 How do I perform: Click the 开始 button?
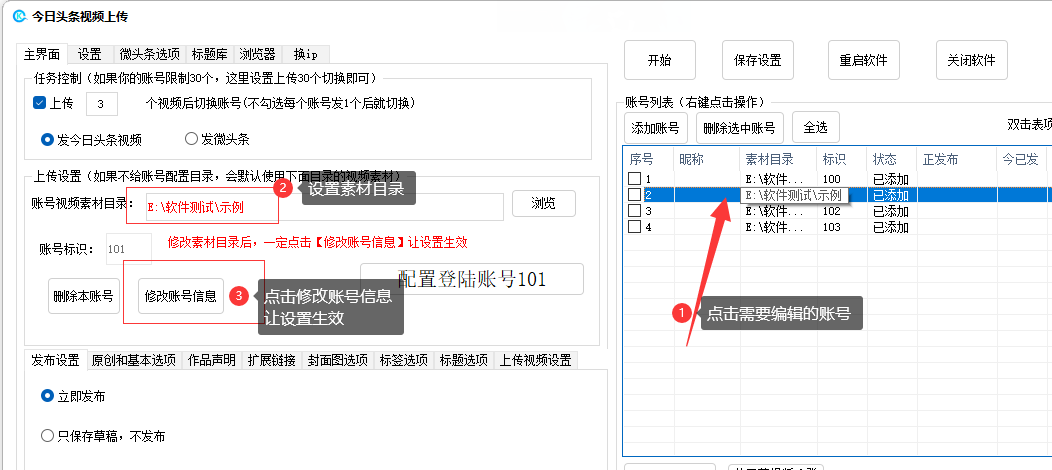pyautogui.click(x=660, y=60)
